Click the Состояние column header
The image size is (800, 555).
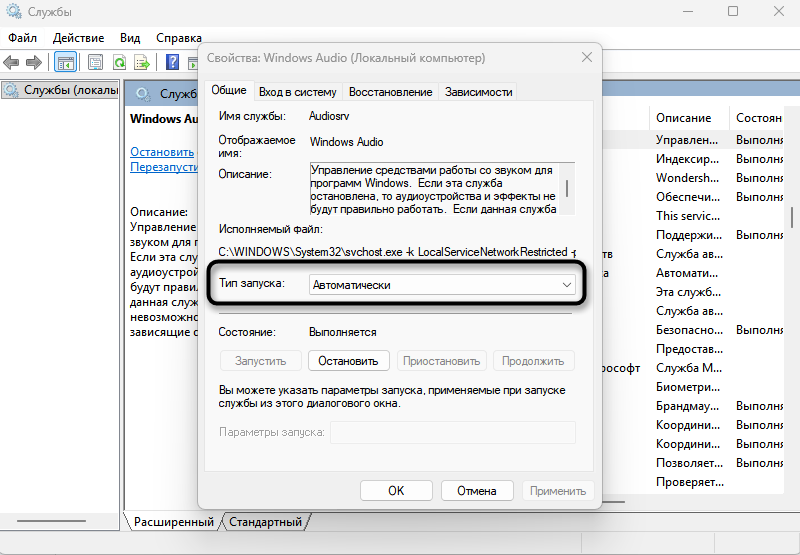point(759,118)
